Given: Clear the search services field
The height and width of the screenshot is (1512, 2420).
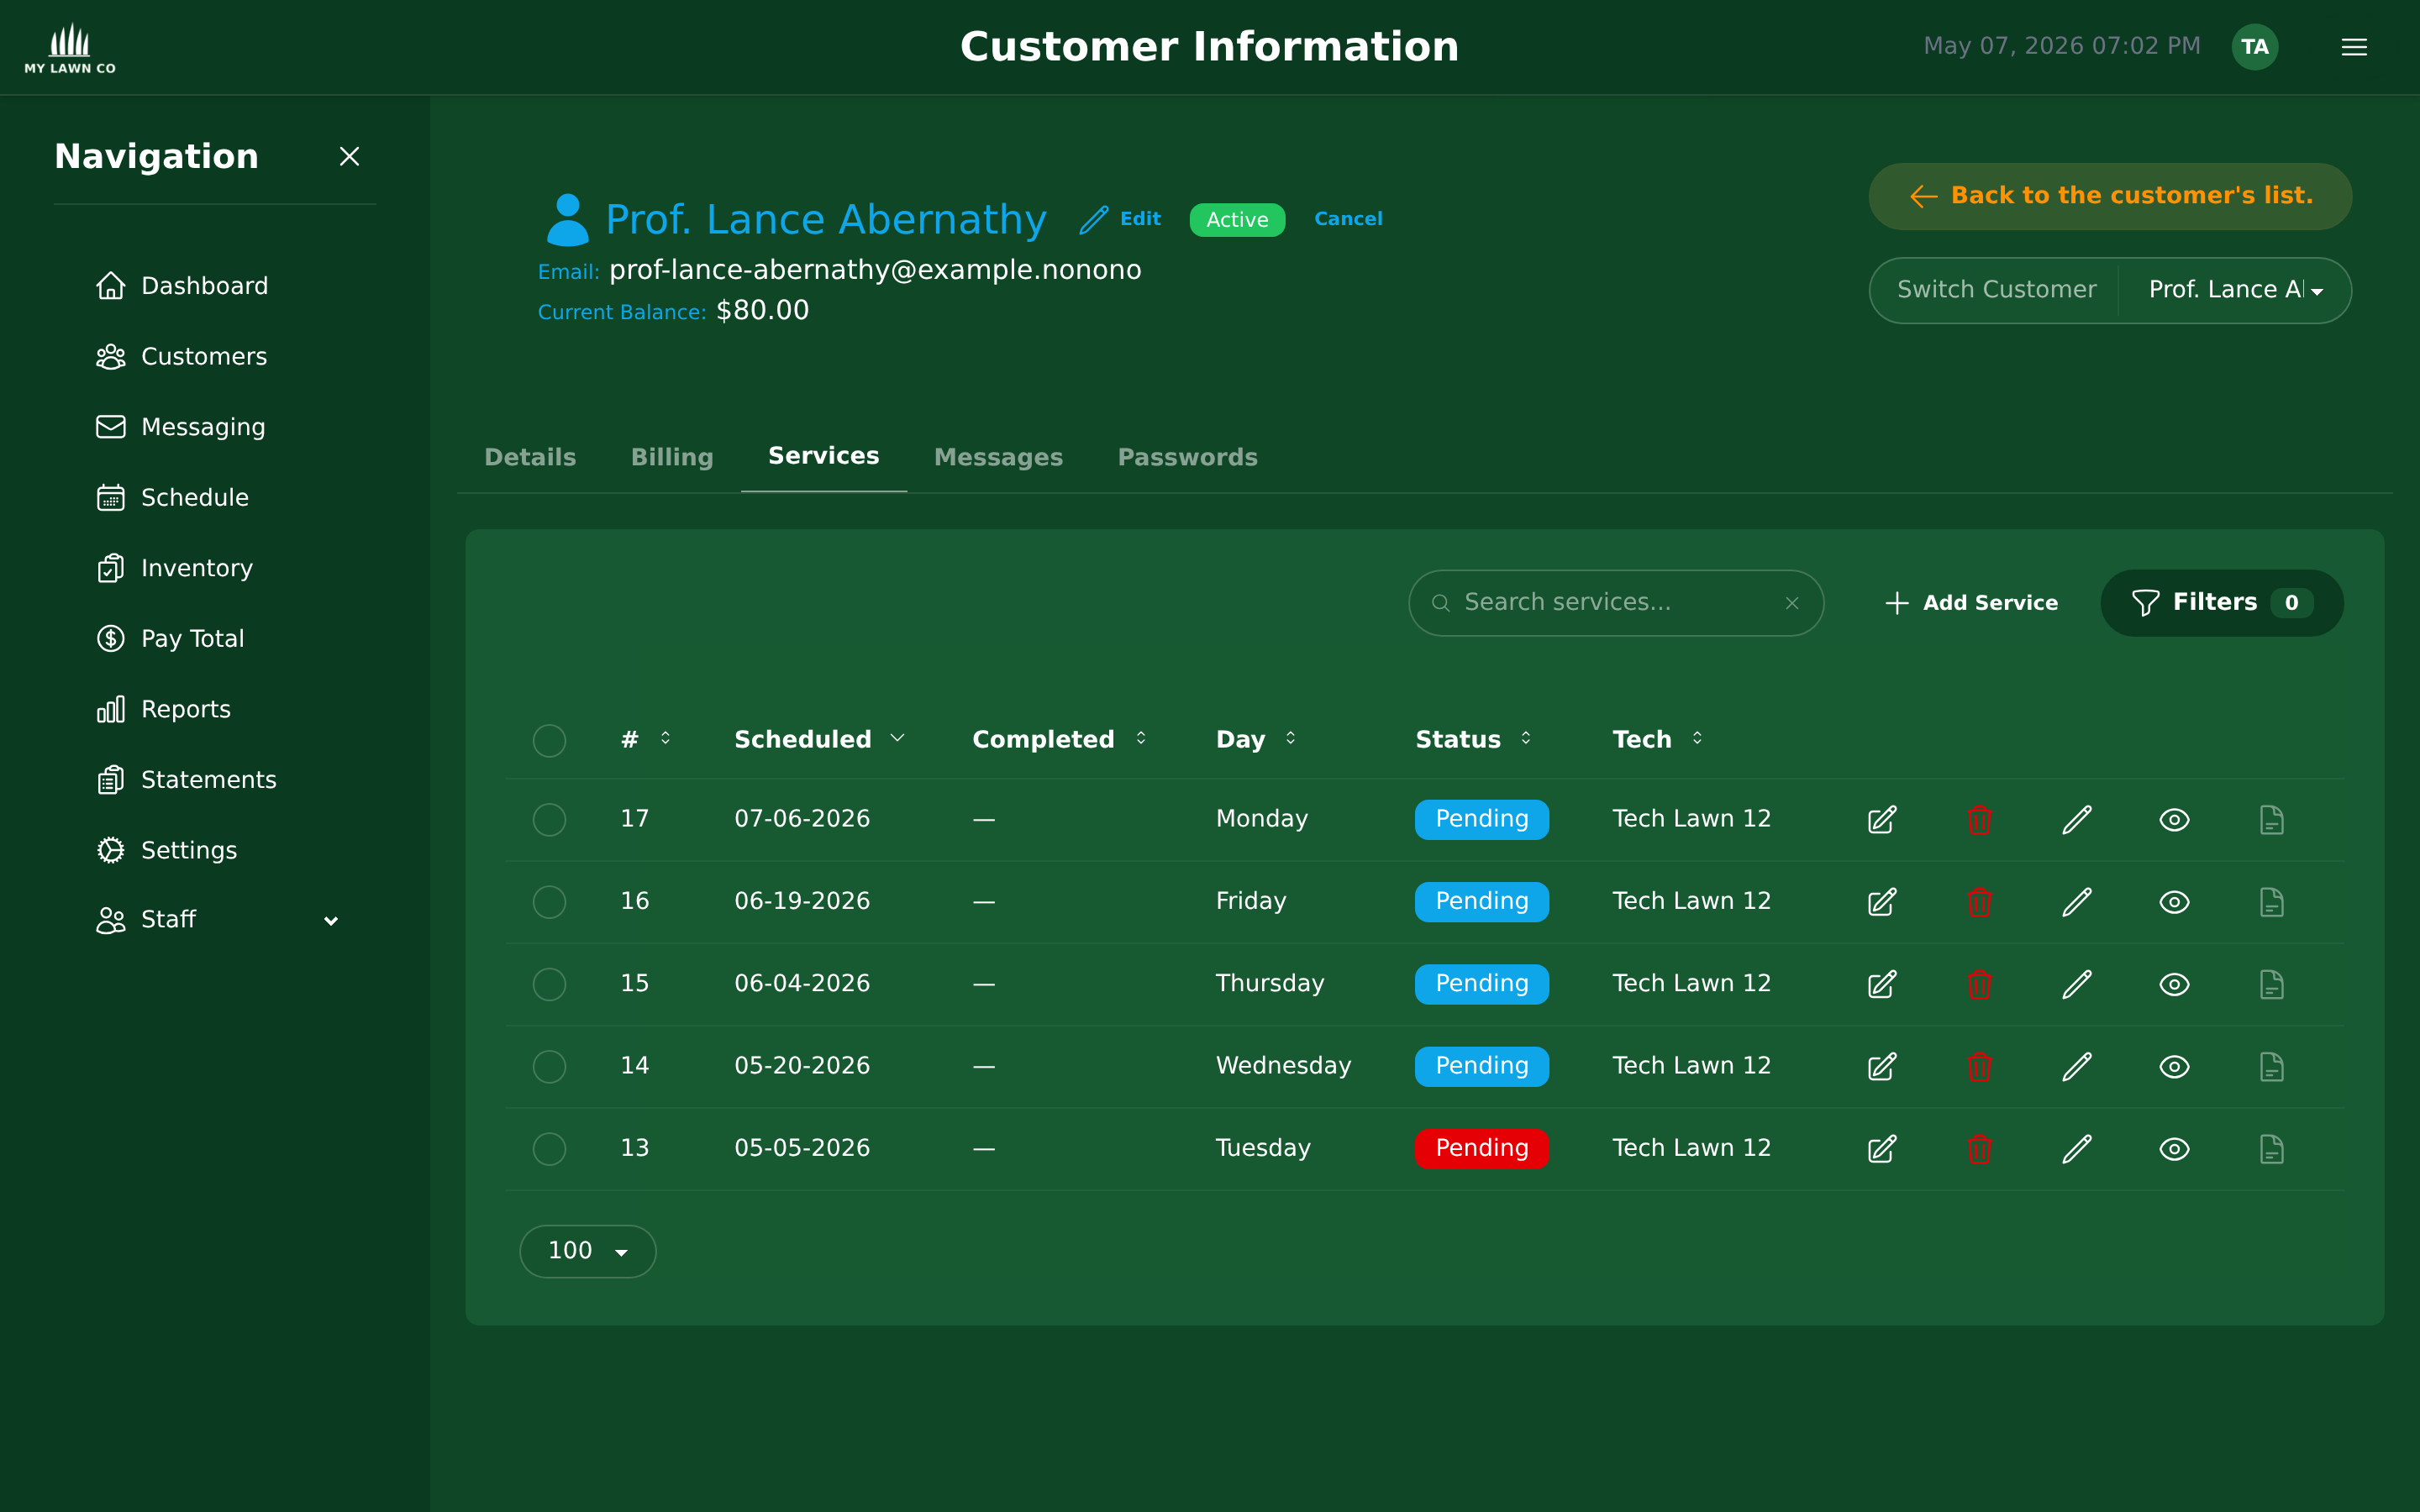Looking at the screenshot, I should pyautogui.click(x=1792, y=603).
